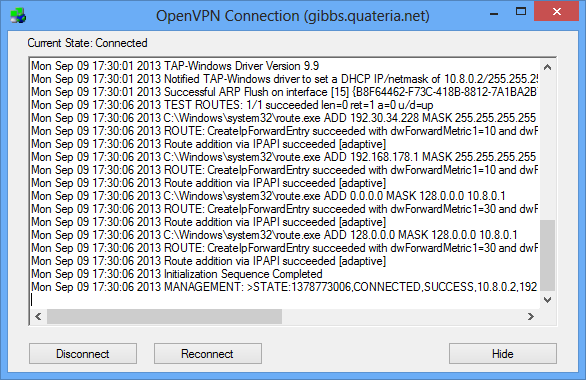Click the log scroll left arrow
Image resolution: width=586 pixels, height=380 pixels.
(38, 316)
